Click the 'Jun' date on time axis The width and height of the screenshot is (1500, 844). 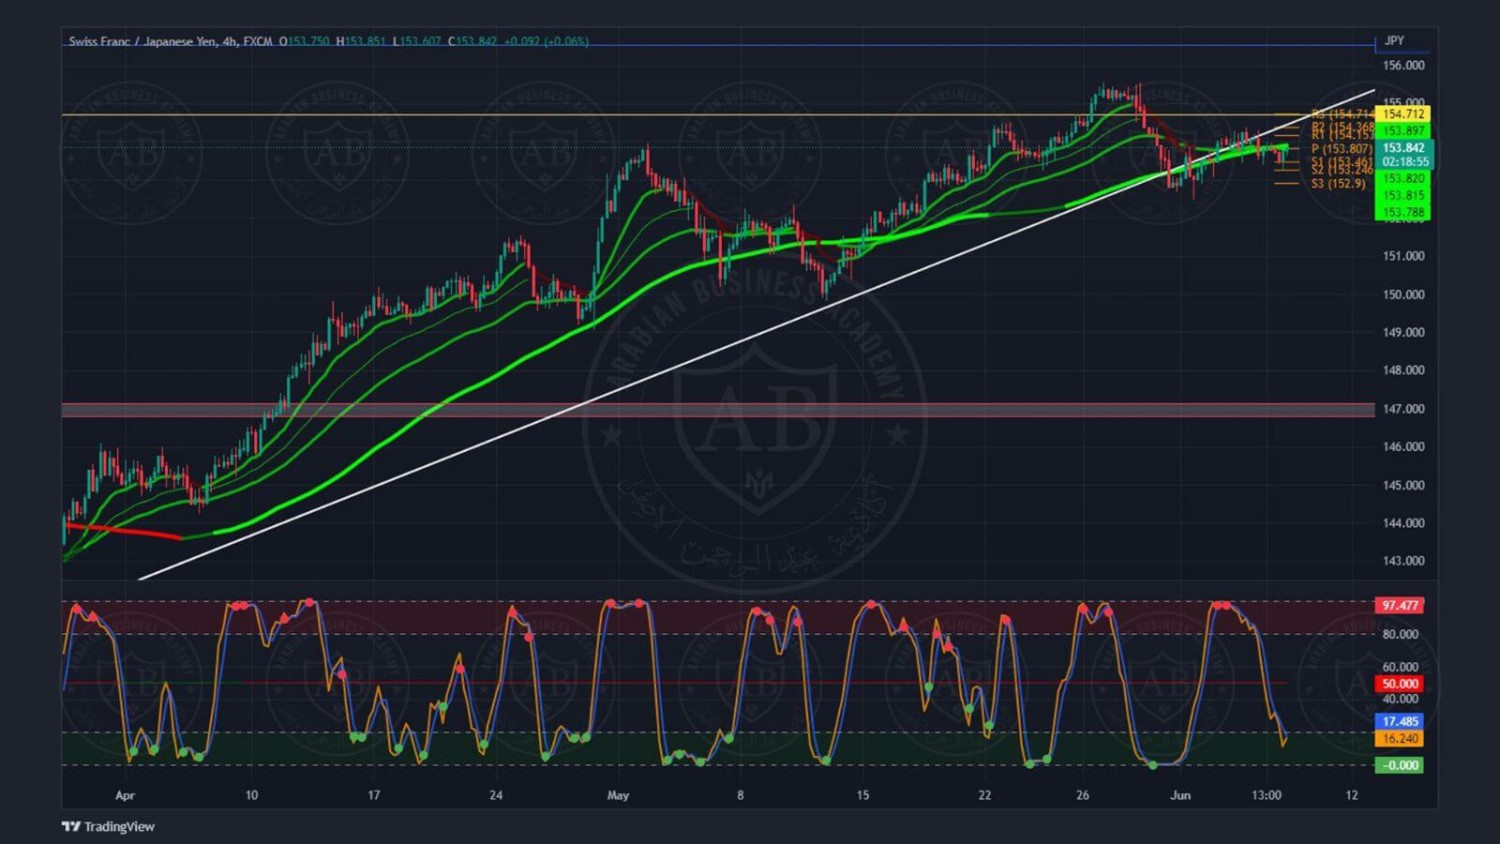[1180, 796]
